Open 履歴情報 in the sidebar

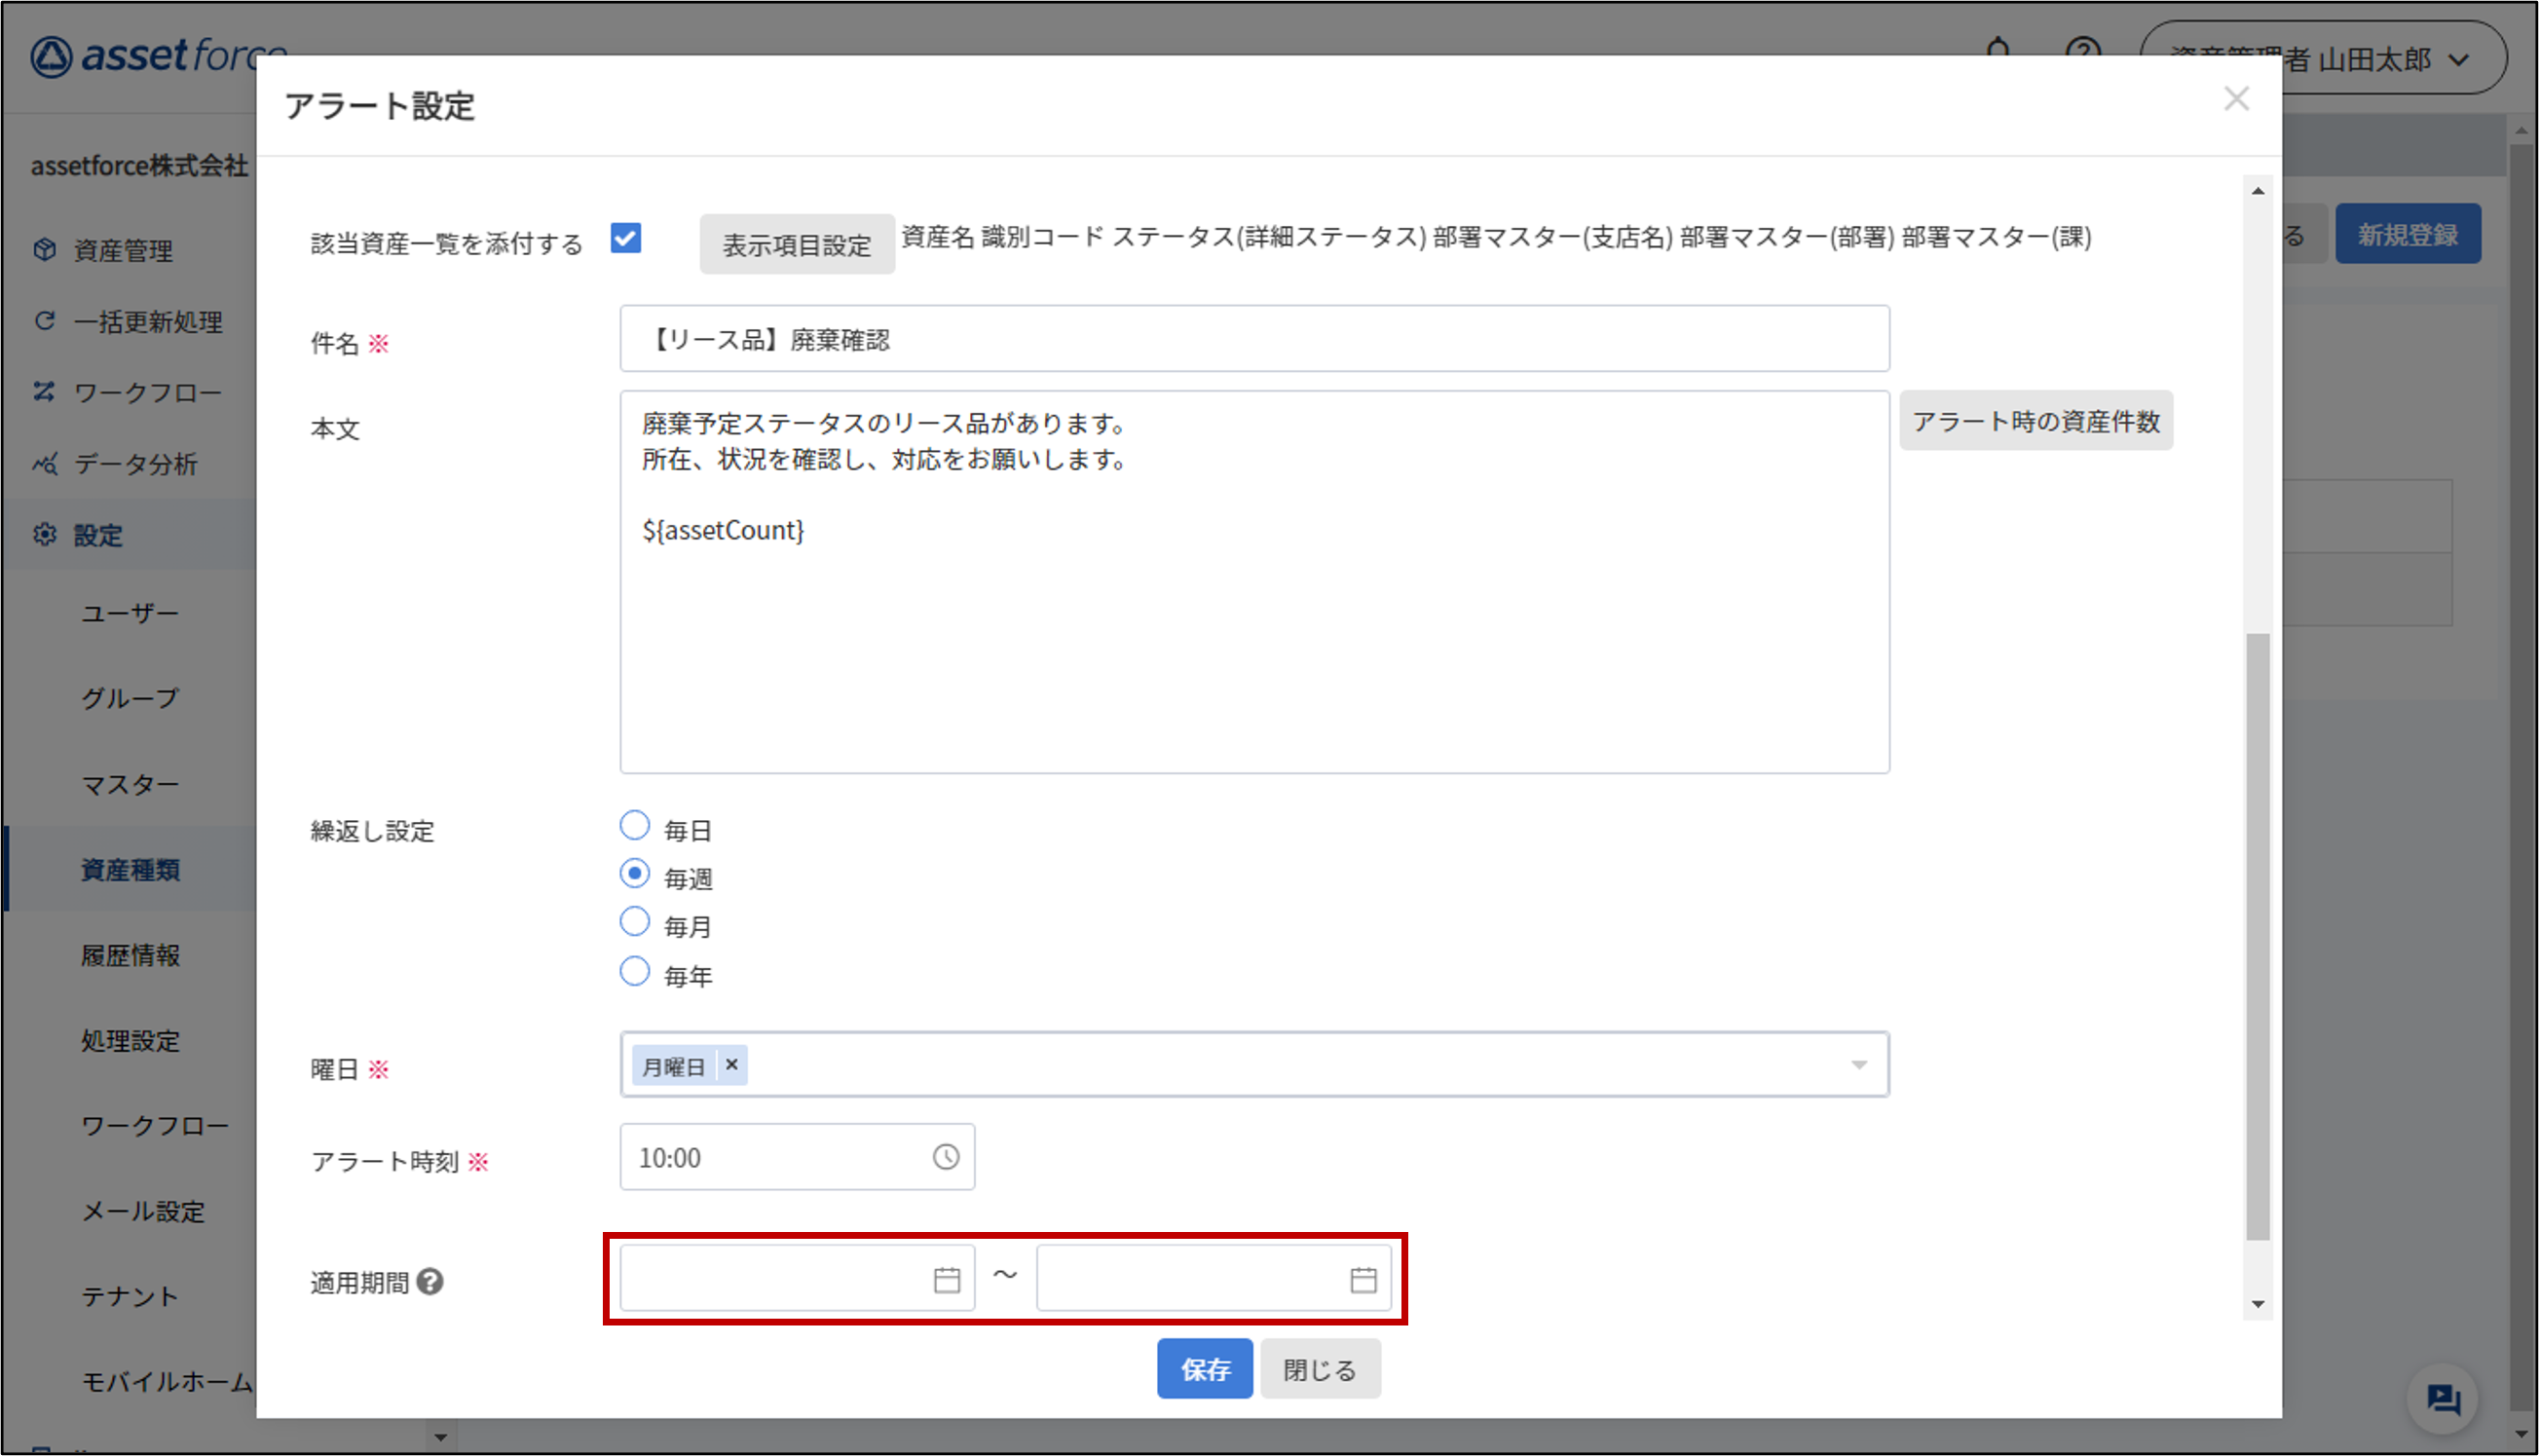130,955
